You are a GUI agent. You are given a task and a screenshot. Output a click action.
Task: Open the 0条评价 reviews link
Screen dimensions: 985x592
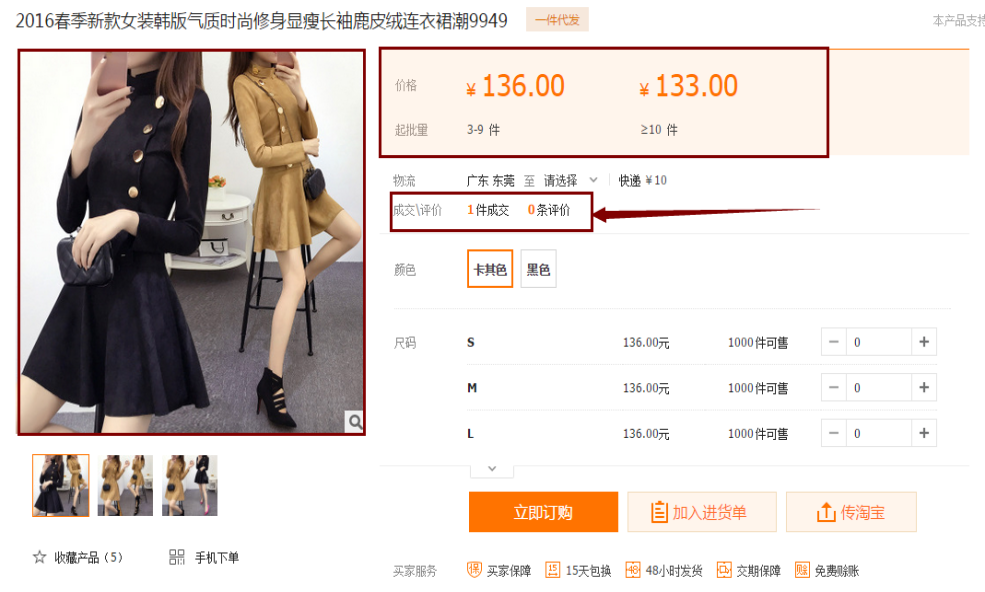[x=549, y=210]
